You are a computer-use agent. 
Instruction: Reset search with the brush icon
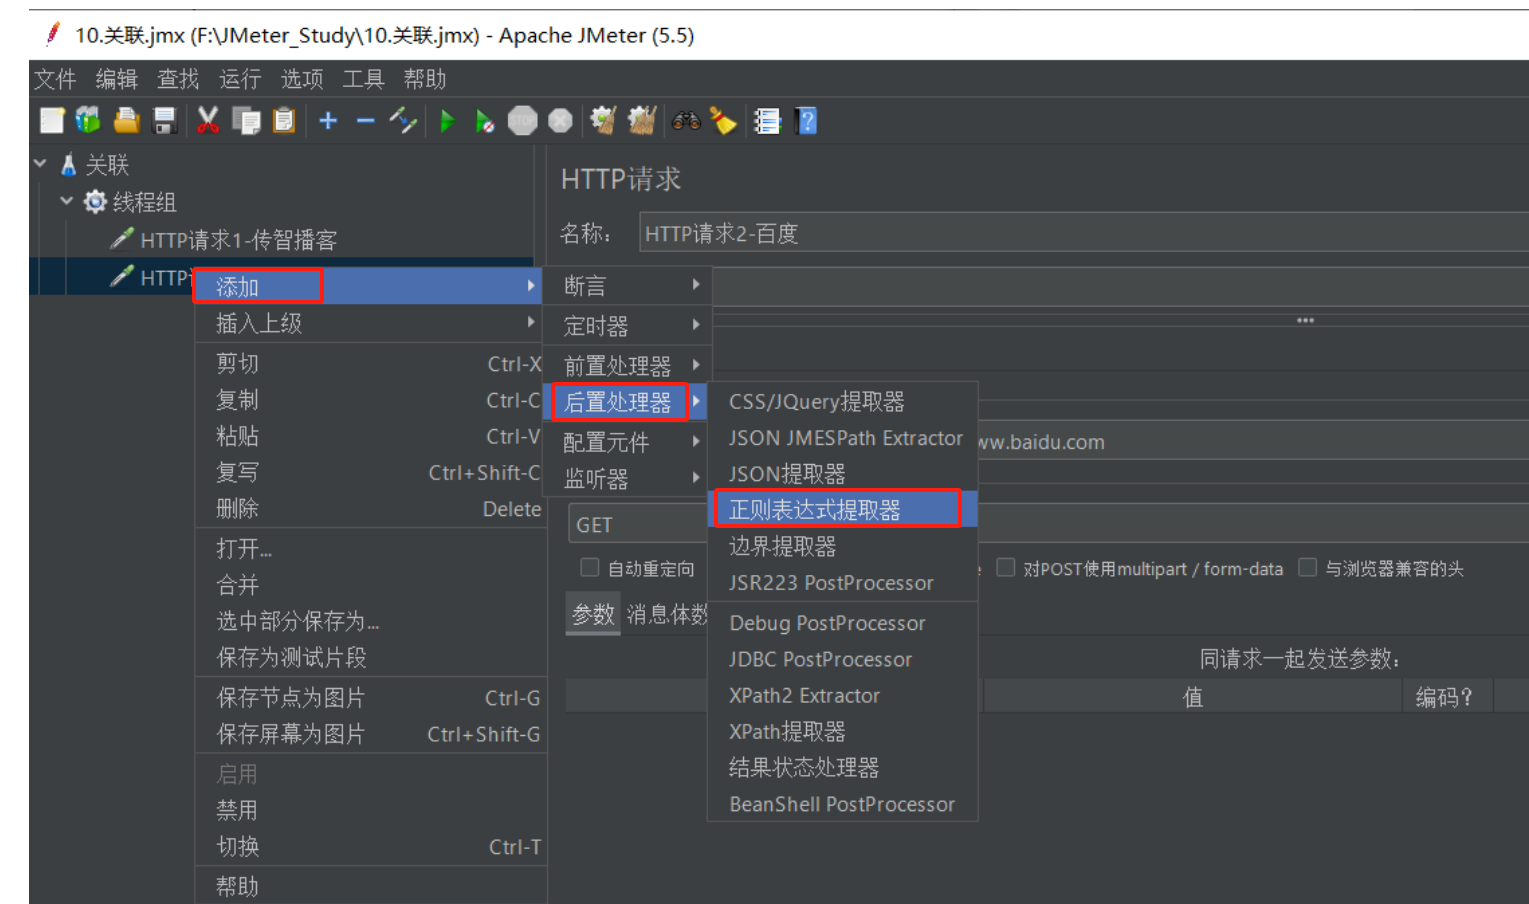723,121
